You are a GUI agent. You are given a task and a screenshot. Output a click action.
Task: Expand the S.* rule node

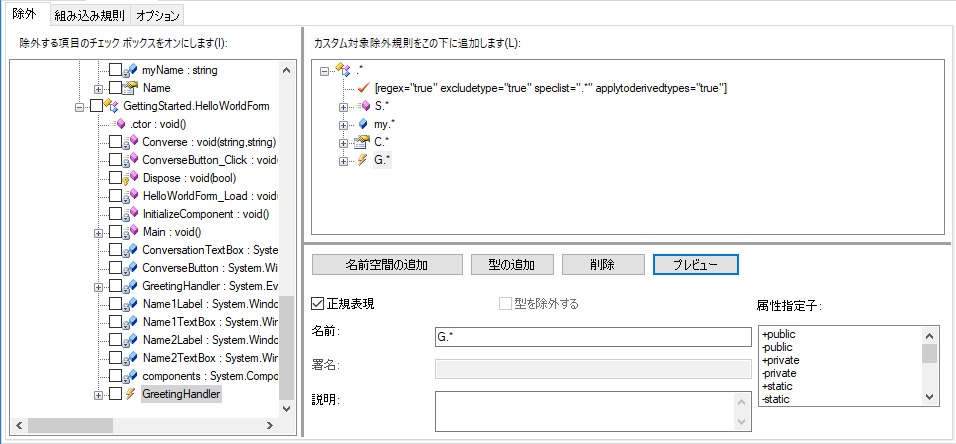pos(343,107)
